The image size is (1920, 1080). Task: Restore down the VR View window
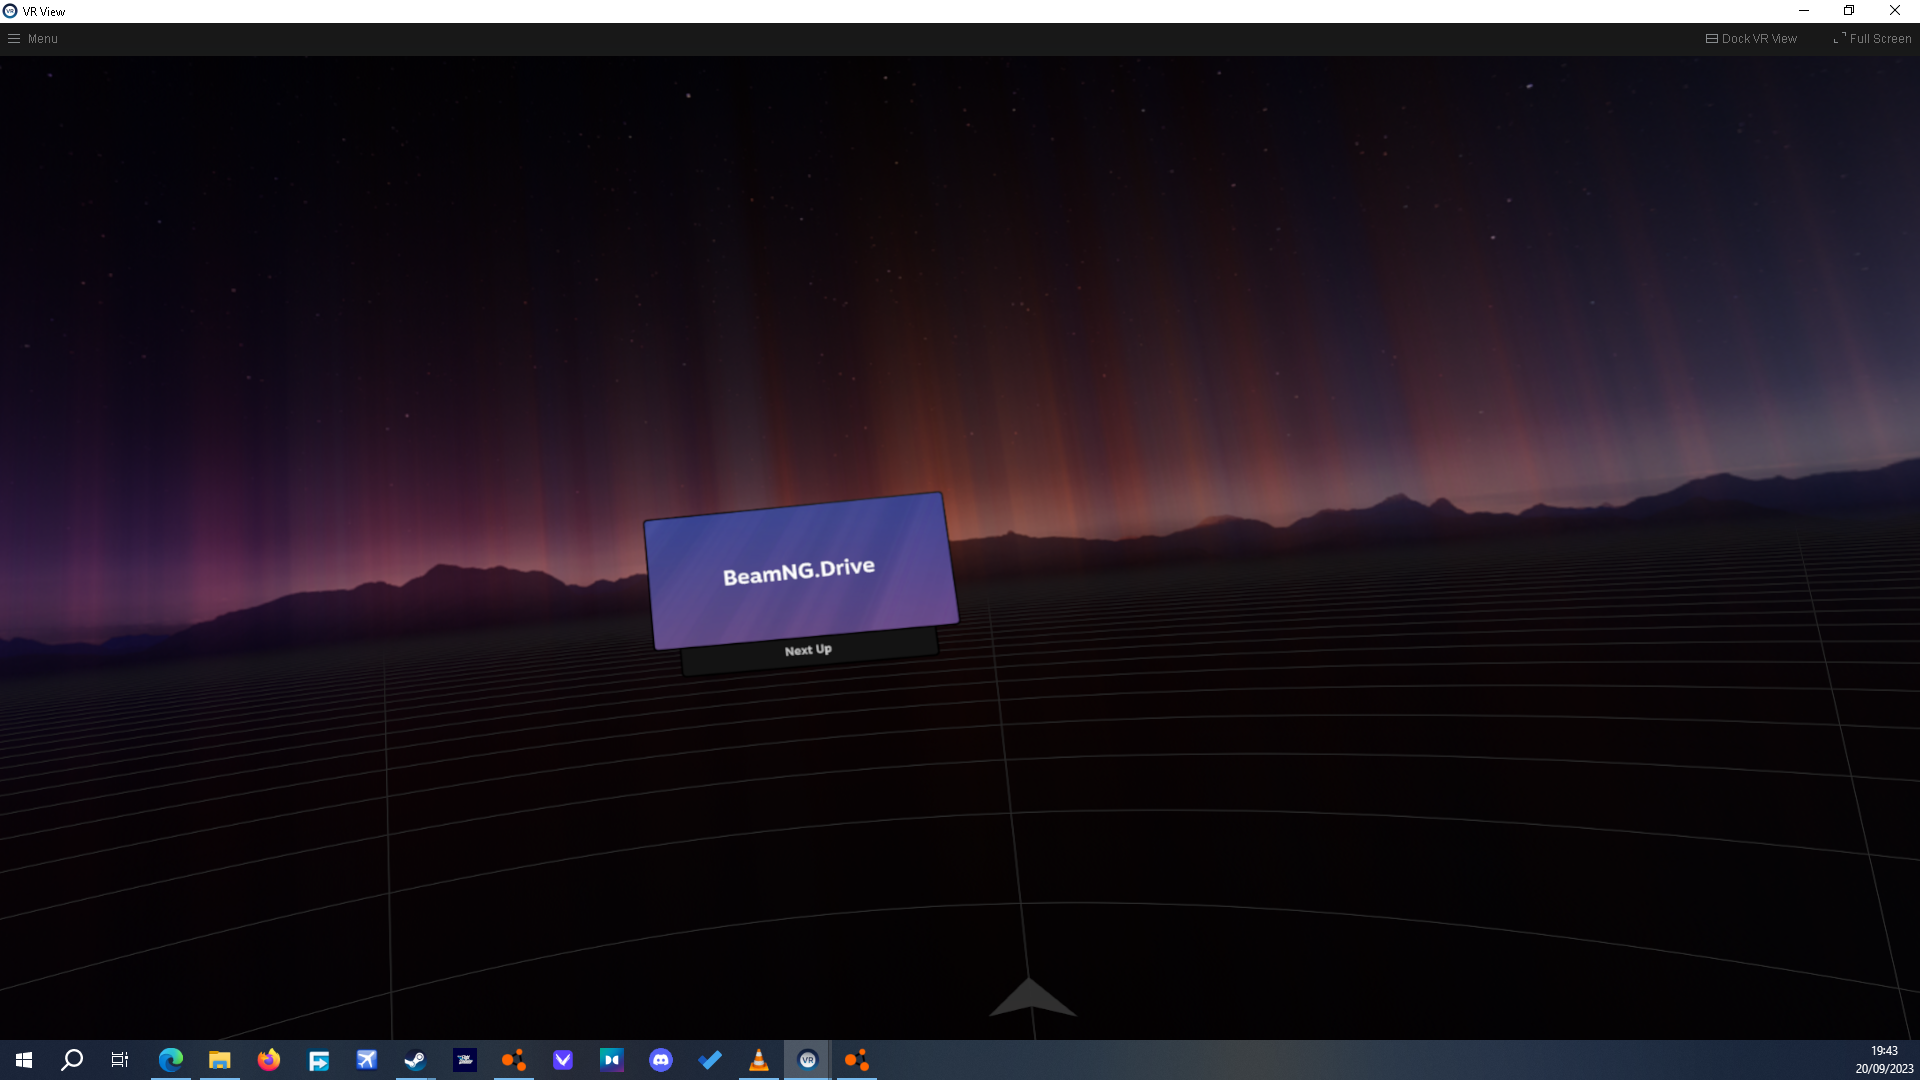pos(1849,11)
